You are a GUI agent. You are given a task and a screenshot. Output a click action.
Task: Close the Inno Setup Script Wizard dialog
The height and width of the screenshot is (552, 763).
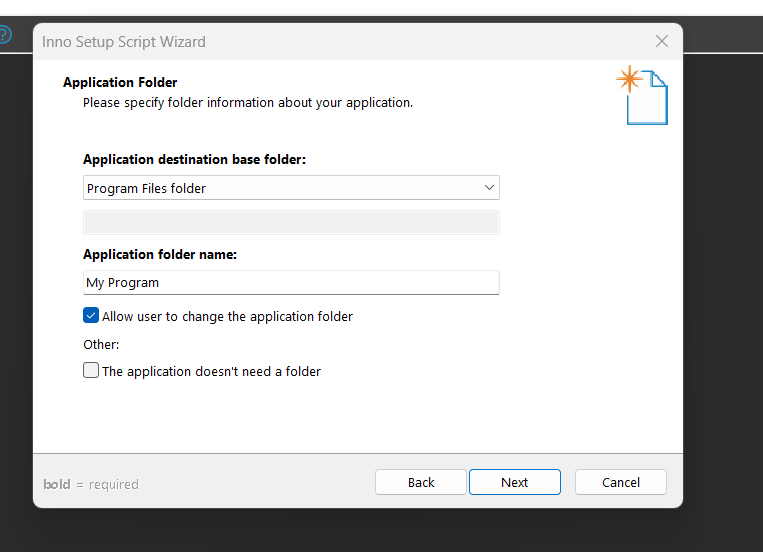[x=661, y=42]
